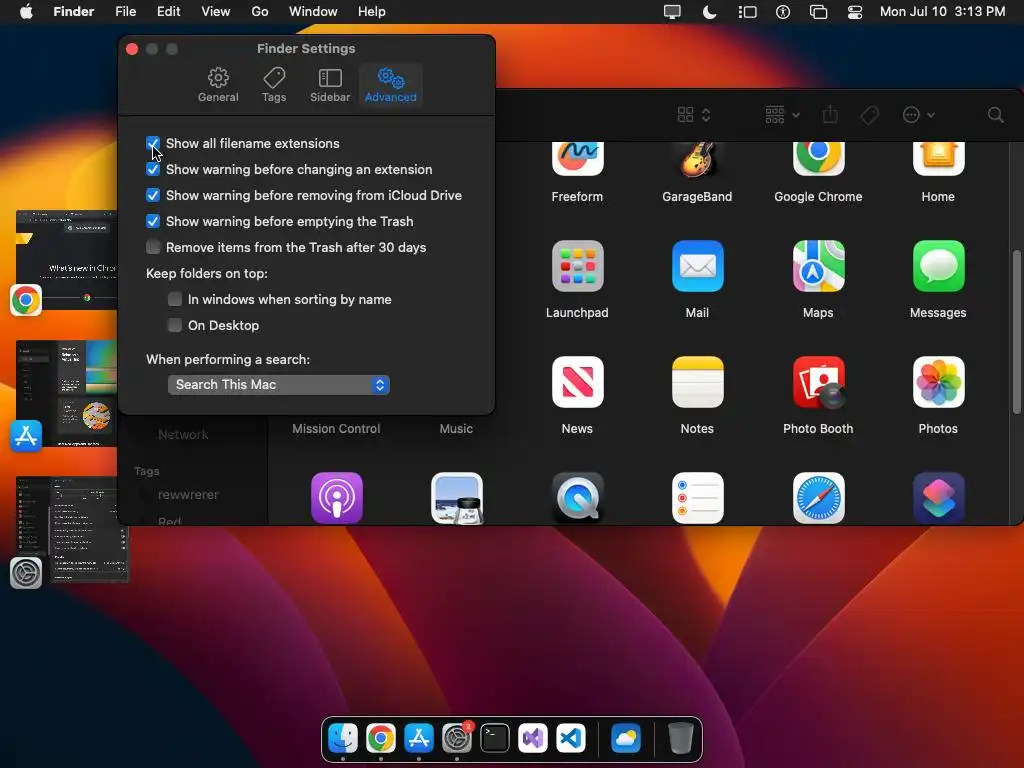This screenshot has height=768, width=1024.
Task: Select the News app icon
Action: click(577, 382)
